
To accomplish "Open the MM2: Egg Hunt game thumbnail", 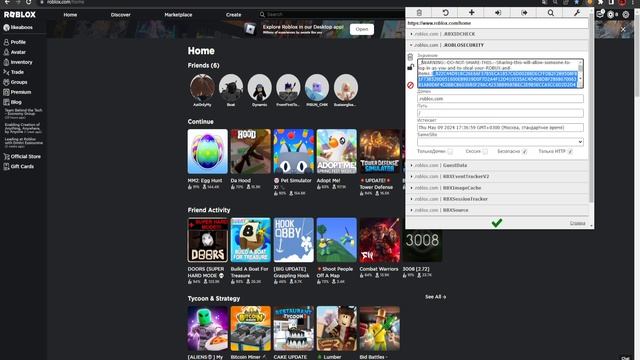I will pos(208,151).
